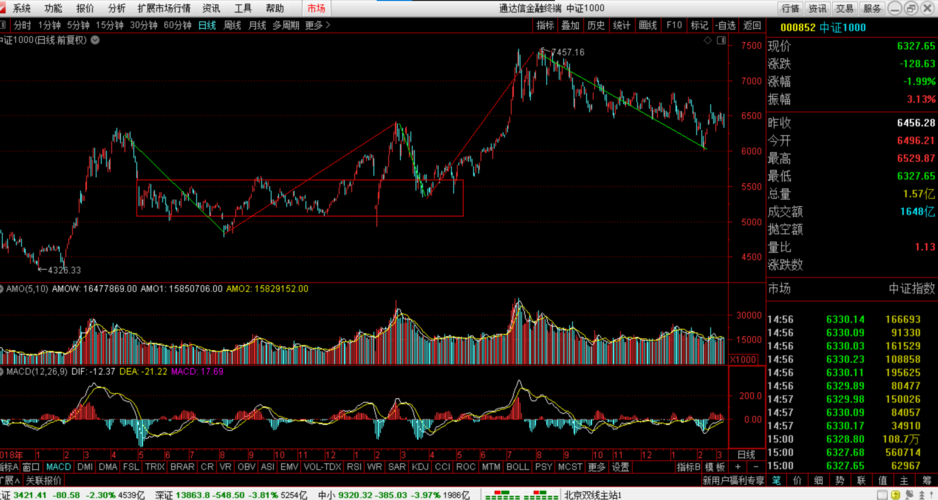Image resolution: width=938 pixels, height=500 pixels.
Task: Click the X1000 volume scale marker
Action: pos(743,359)
